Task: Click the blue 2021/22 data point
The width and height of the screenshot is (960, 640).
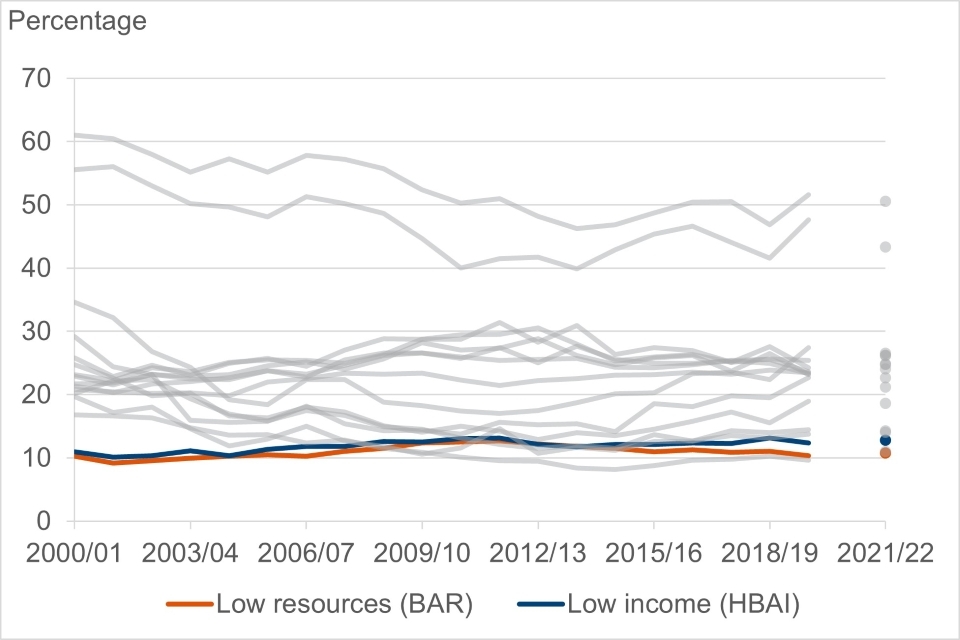Action: [885, 440]
